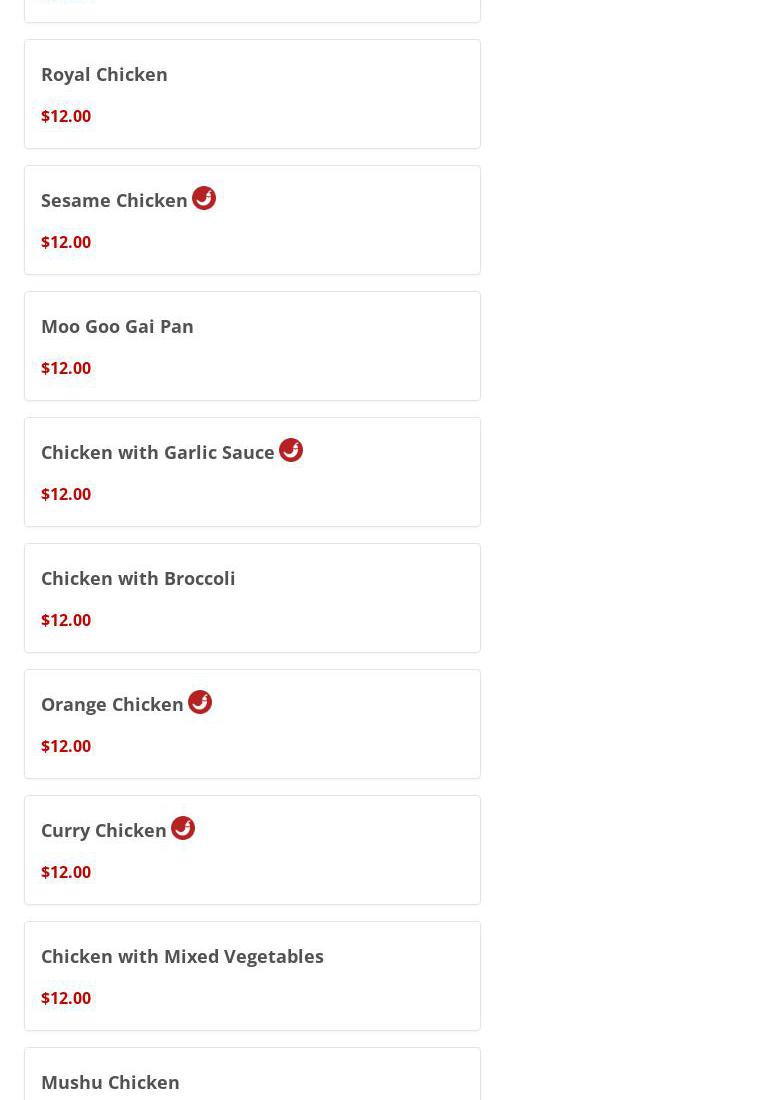
Task: Click the price under Chicken with Broccoli
Action: pyautogui.click(x=66, y=620)
